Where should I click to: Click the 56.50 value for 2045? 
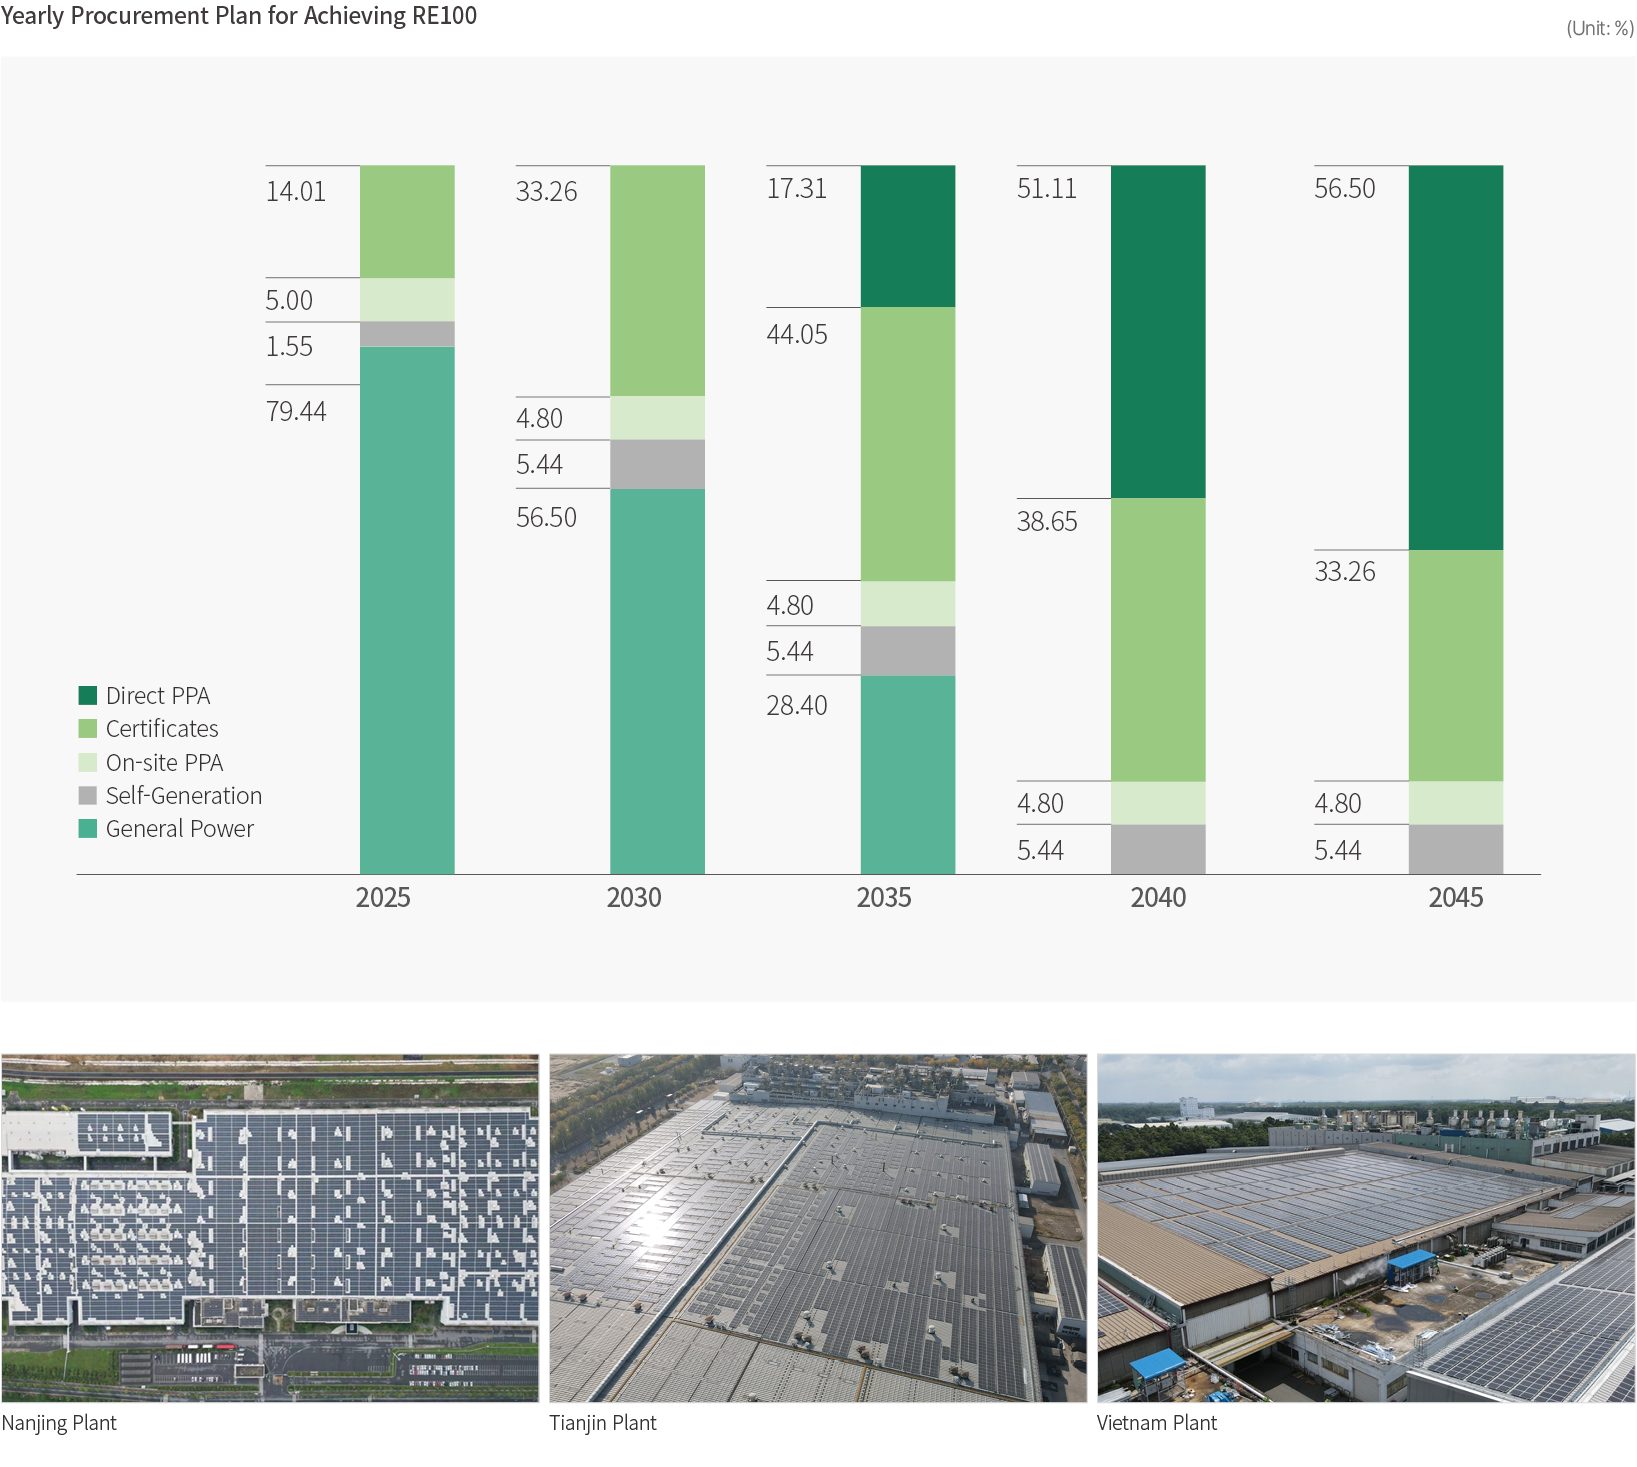pos(1345,188)
